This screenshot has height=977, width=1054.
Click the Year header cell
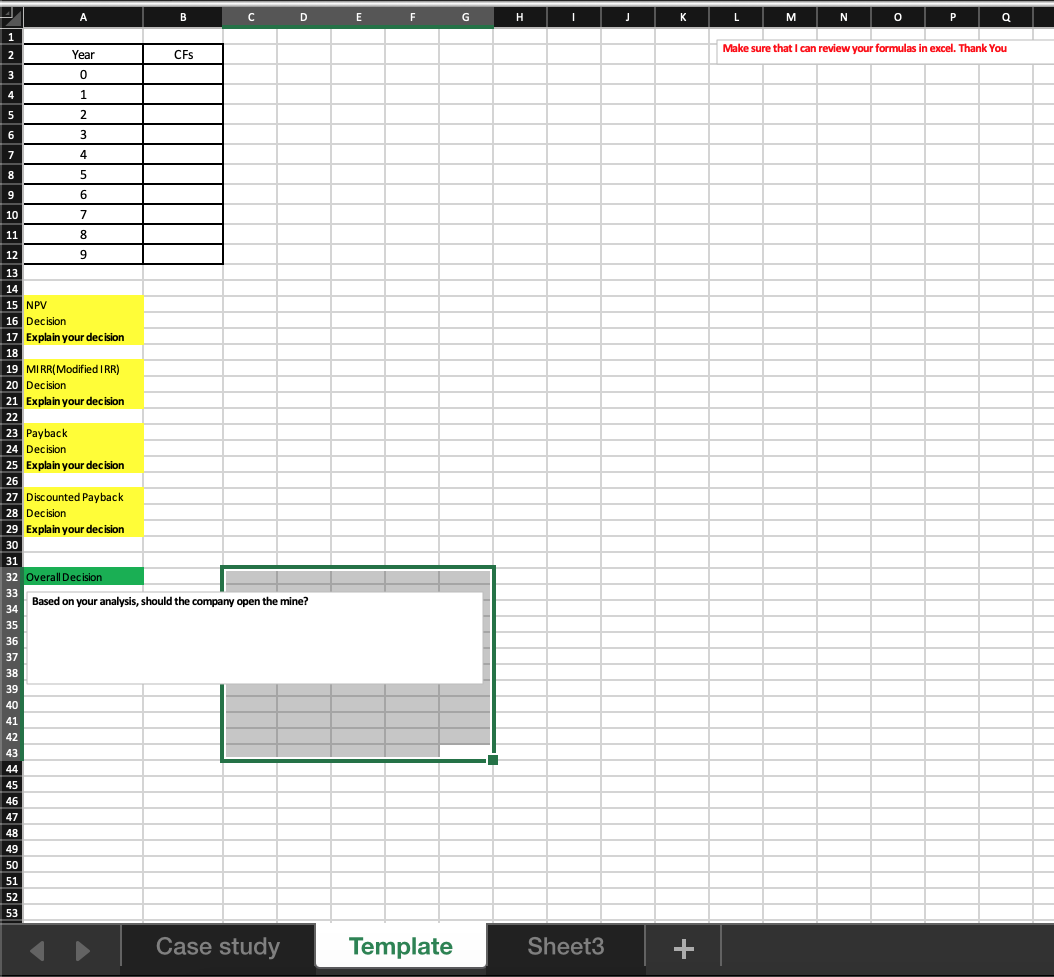pyautogui.click(x=83, y=54)
